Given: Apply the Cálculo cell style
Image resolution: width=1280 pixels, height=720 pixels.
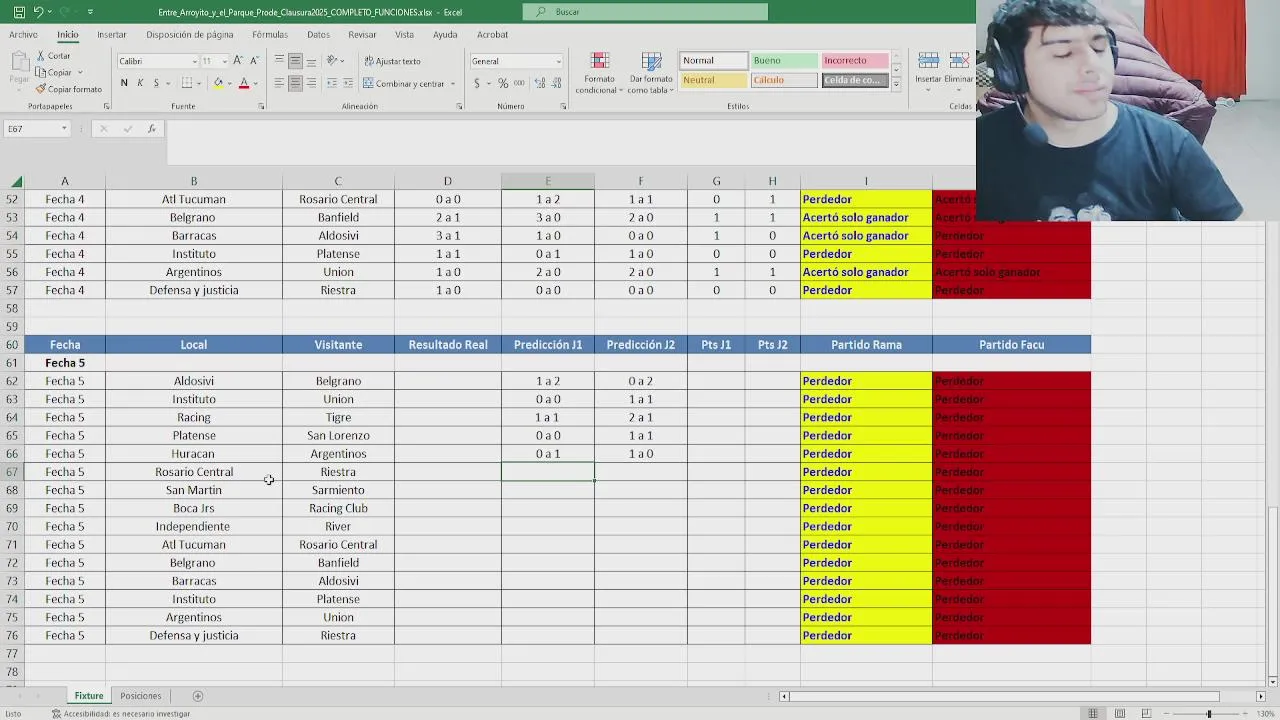Looking at the screenshot, I should click(x=783, y=80).
